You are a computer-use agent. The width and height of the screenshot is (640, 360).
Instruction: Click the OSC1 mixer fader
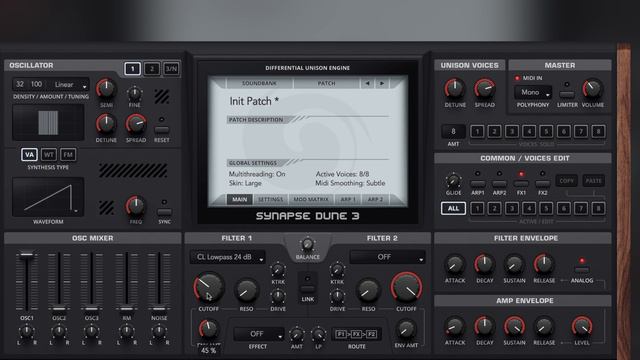click(x=27, y=254)
